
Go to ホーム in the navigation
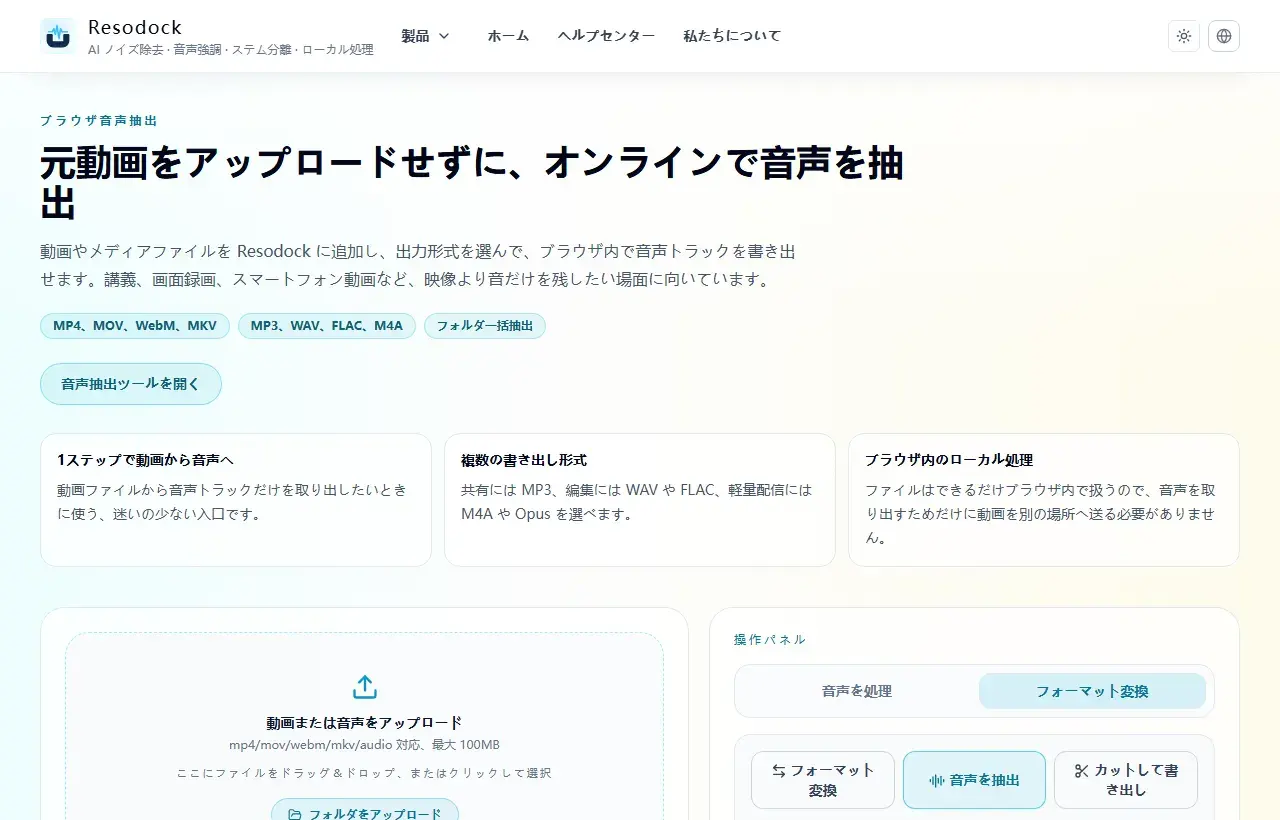click(508, 36)
